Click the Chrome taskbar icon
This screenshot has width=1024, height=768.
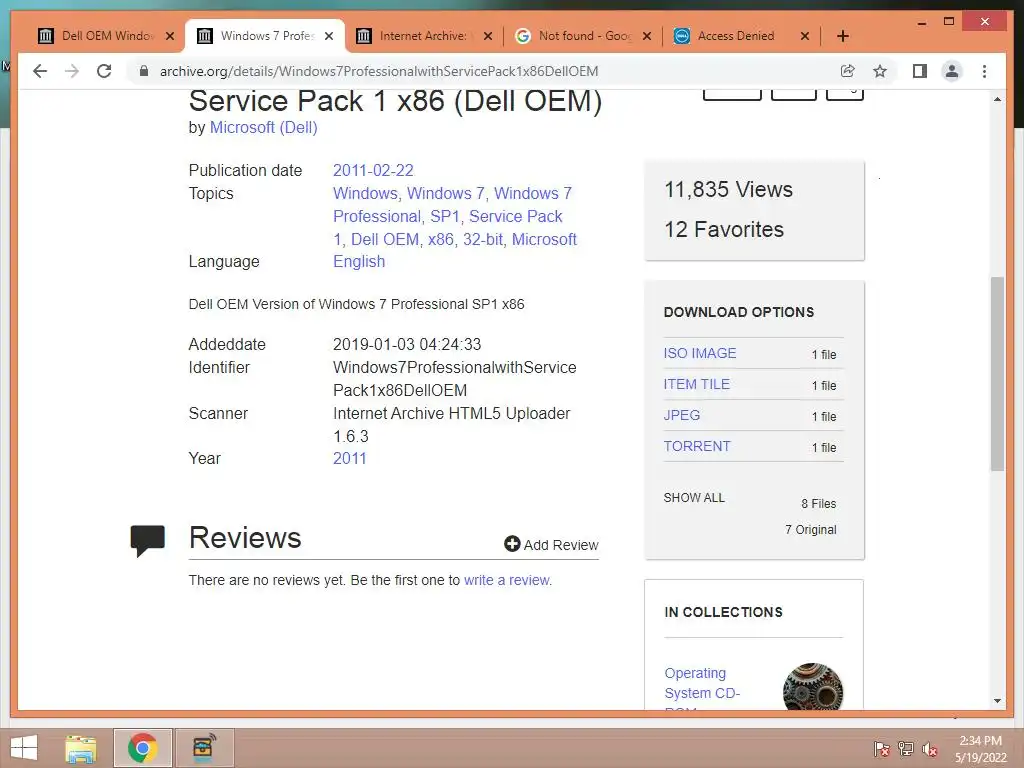click(142, 748)
